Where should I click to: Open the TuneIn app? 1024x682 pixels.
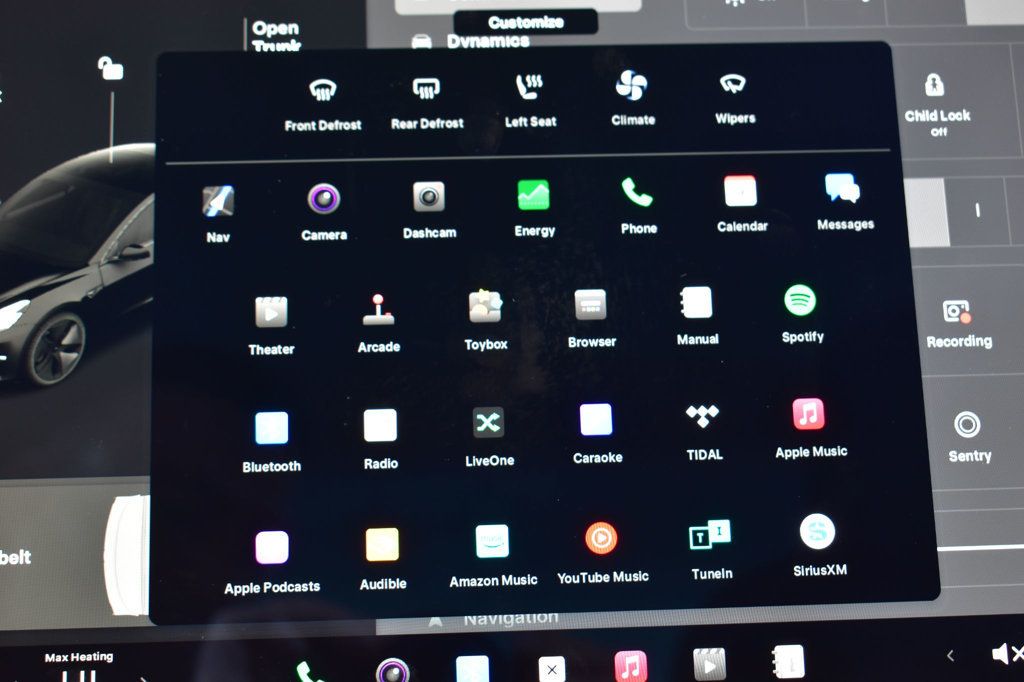pyautogui.click(x=710, y=536)
